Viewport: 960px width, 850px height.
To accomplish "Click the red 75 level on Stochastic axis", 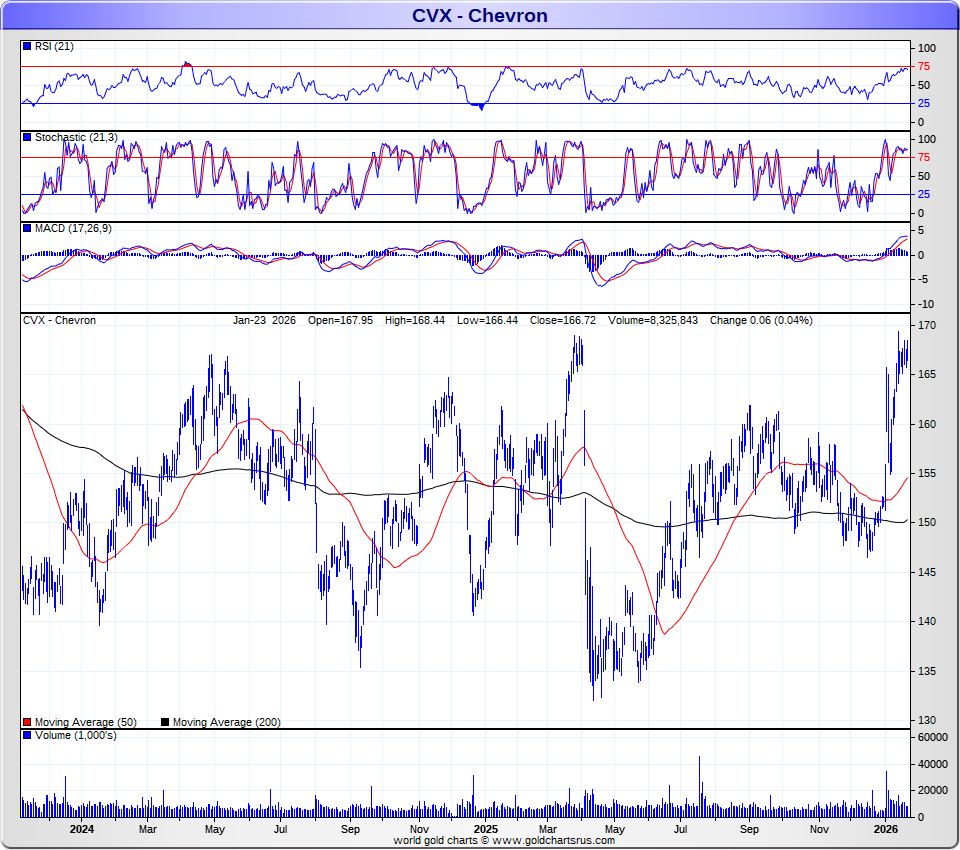I will tap(924, 157).
